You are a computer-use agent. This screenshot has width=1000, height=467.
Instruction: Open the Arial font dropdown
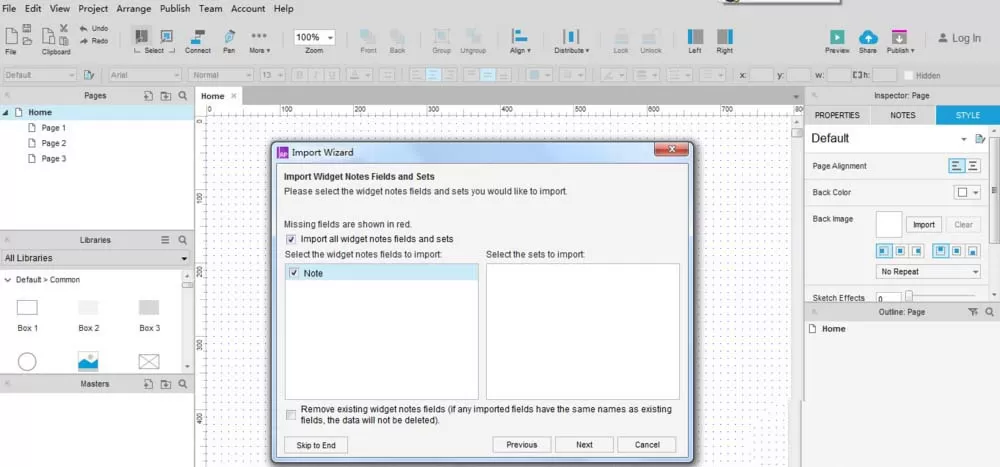click(145, 75)
